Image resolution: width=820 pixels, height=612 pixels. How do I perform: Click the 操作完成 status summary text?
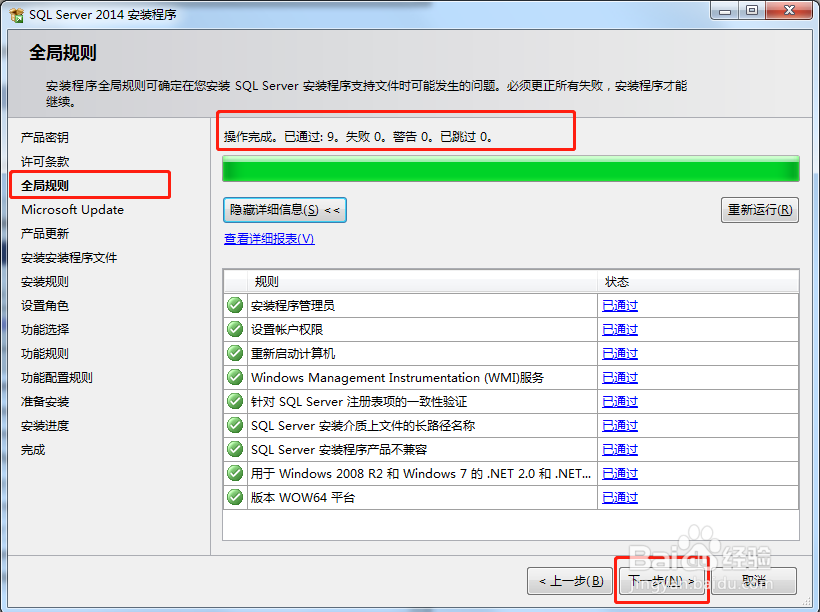pyautogui.click(x=358, y=137)
